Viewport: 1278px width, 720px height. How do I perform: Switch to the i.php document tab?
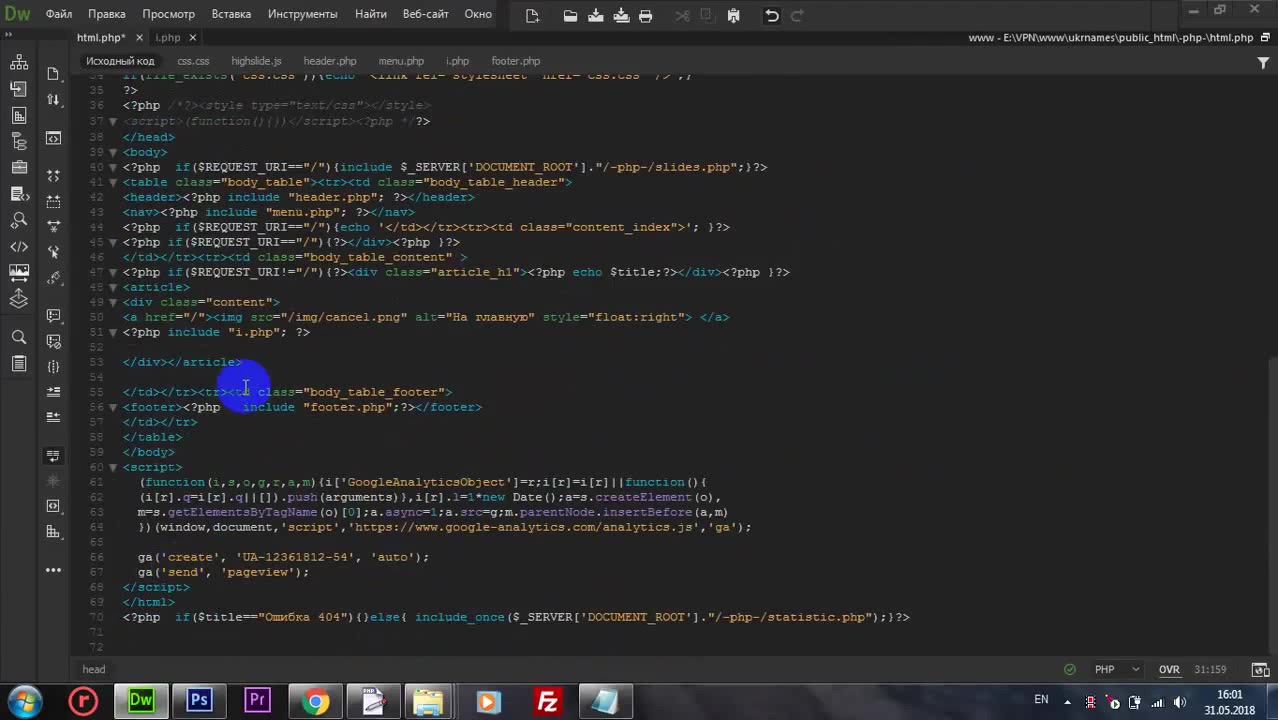pos(168,38)
